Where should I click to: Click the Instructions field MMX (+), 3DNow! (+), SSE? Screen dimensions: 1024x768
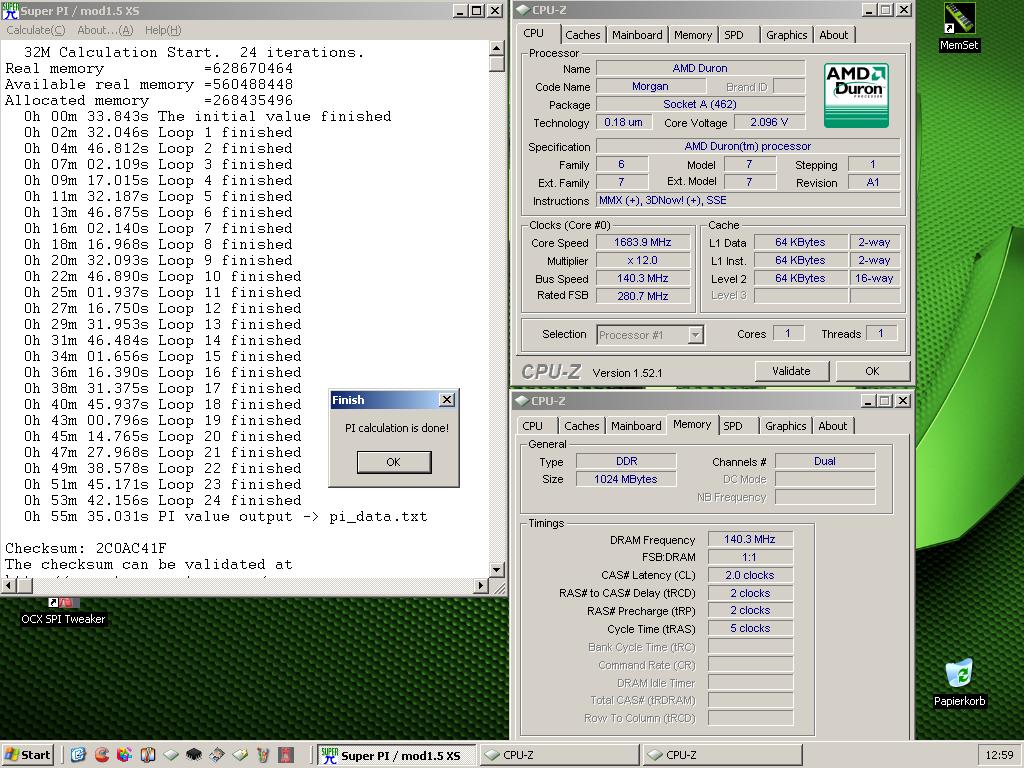(x=748, y=200)
